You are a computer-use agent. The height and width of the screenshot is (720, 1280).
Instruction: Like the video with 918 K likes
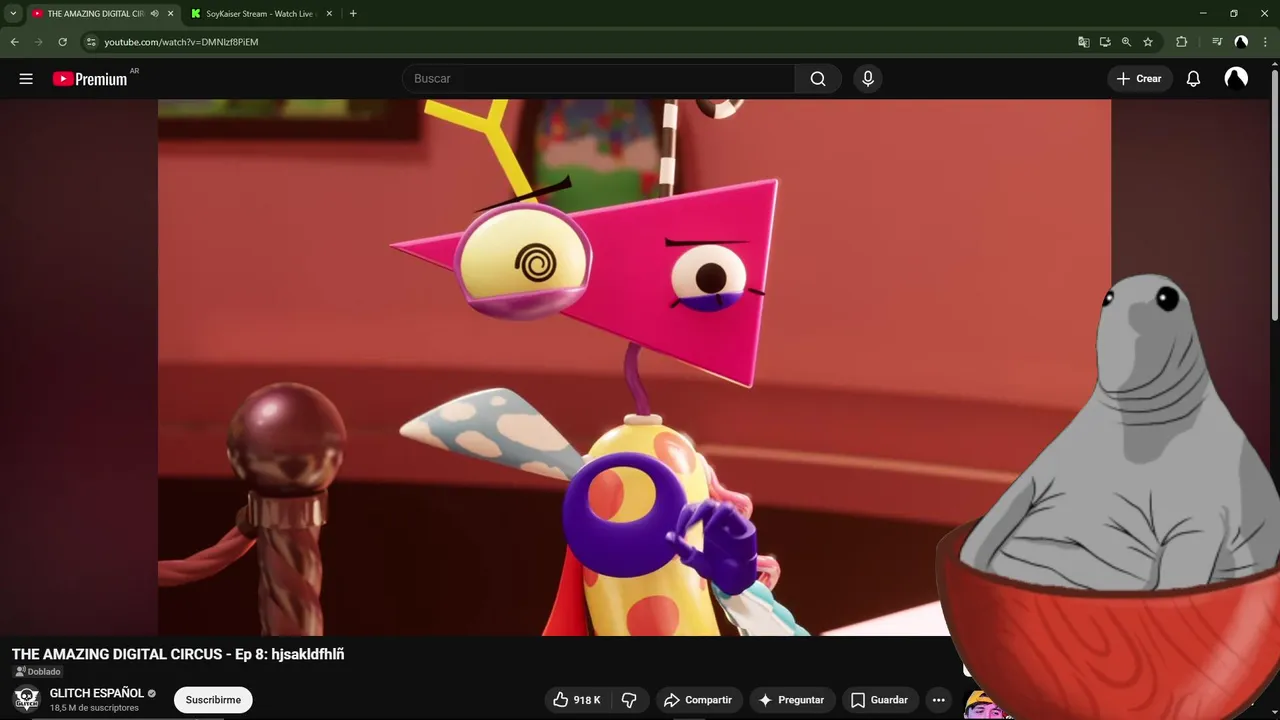(x=577, y=700)
